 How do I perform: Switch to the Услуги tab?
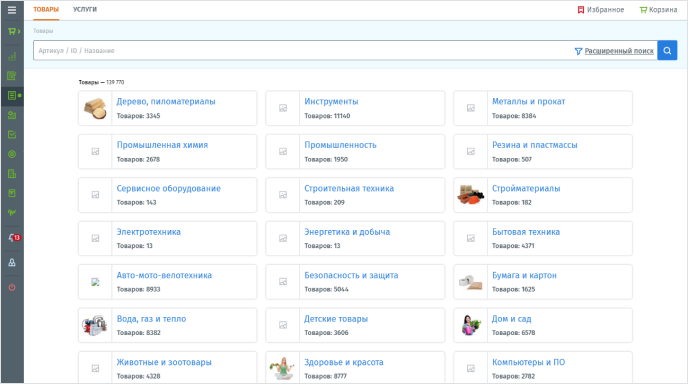click(85, 9)
